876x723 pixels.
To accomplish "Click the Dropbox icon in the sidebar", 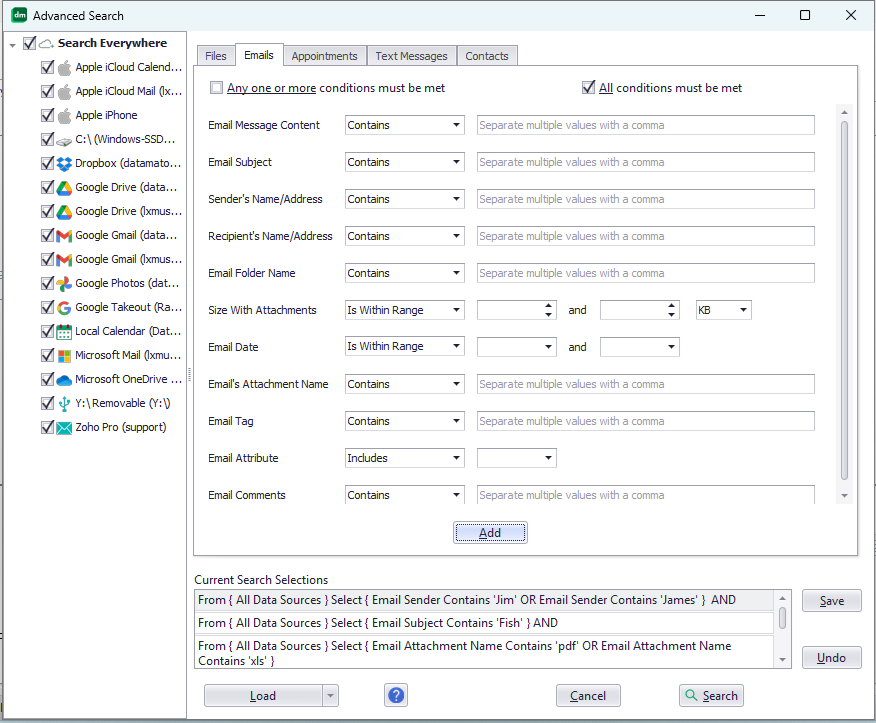I will [62, 163].
